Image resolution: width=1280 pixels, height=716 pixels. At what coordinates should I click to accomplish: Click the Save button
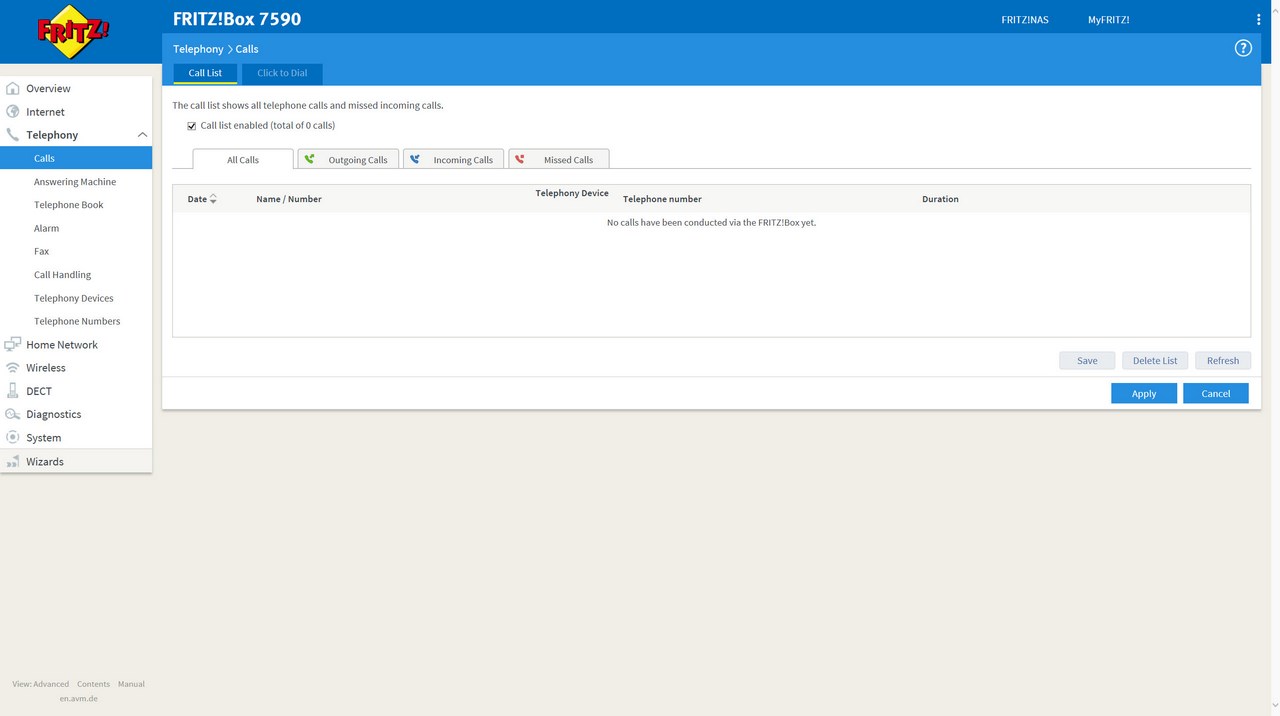pos(1087,361)
